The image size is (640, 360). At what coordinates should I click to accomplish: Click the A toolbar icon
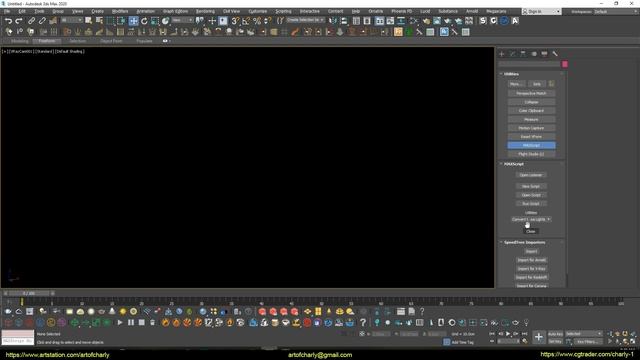[x=515, y=21]
